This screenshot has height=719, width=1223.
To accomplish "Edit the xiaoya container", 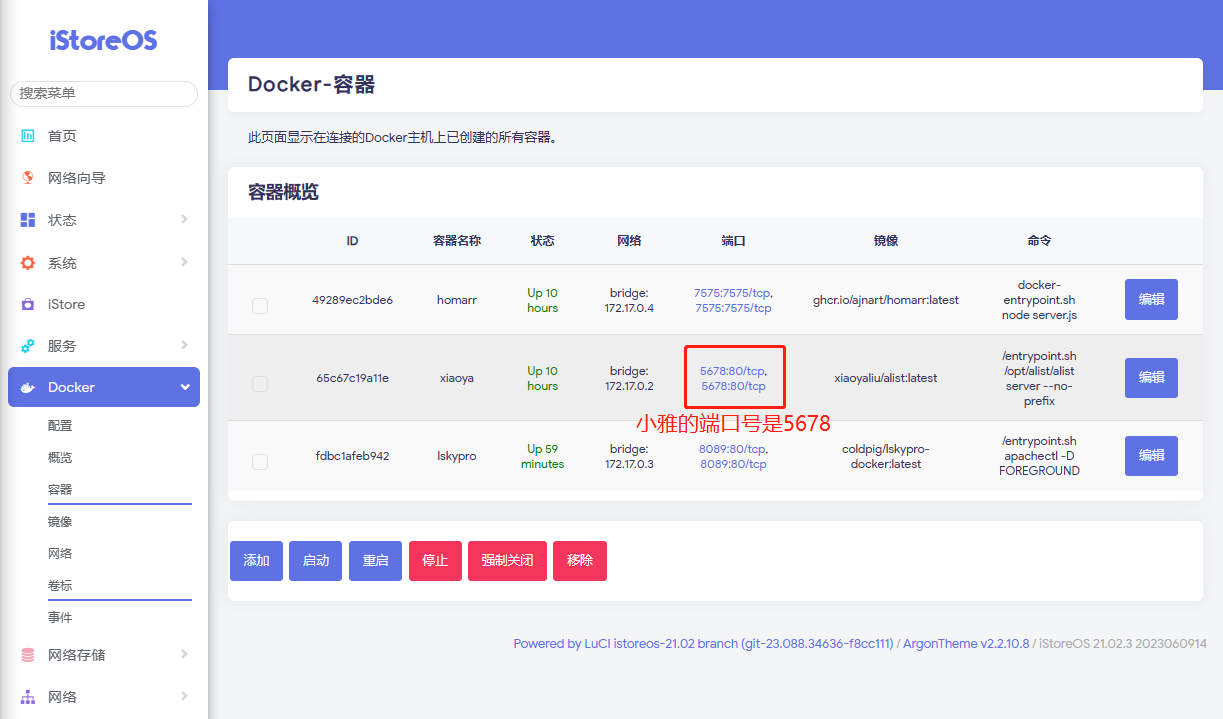I will [1151, 378].
